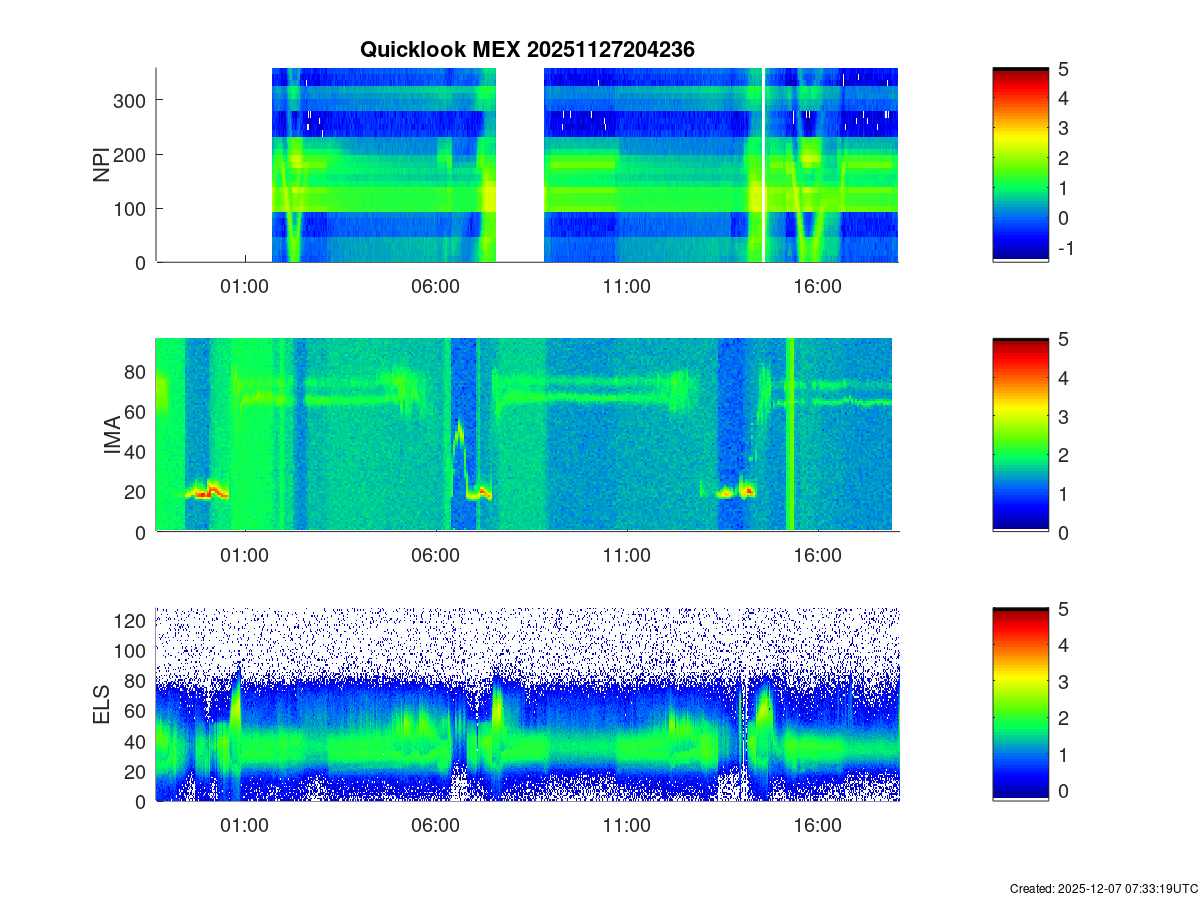1200x900 pixels.
Task: Click the 120 tick label on the ELS axis
Action: point(131,621)
